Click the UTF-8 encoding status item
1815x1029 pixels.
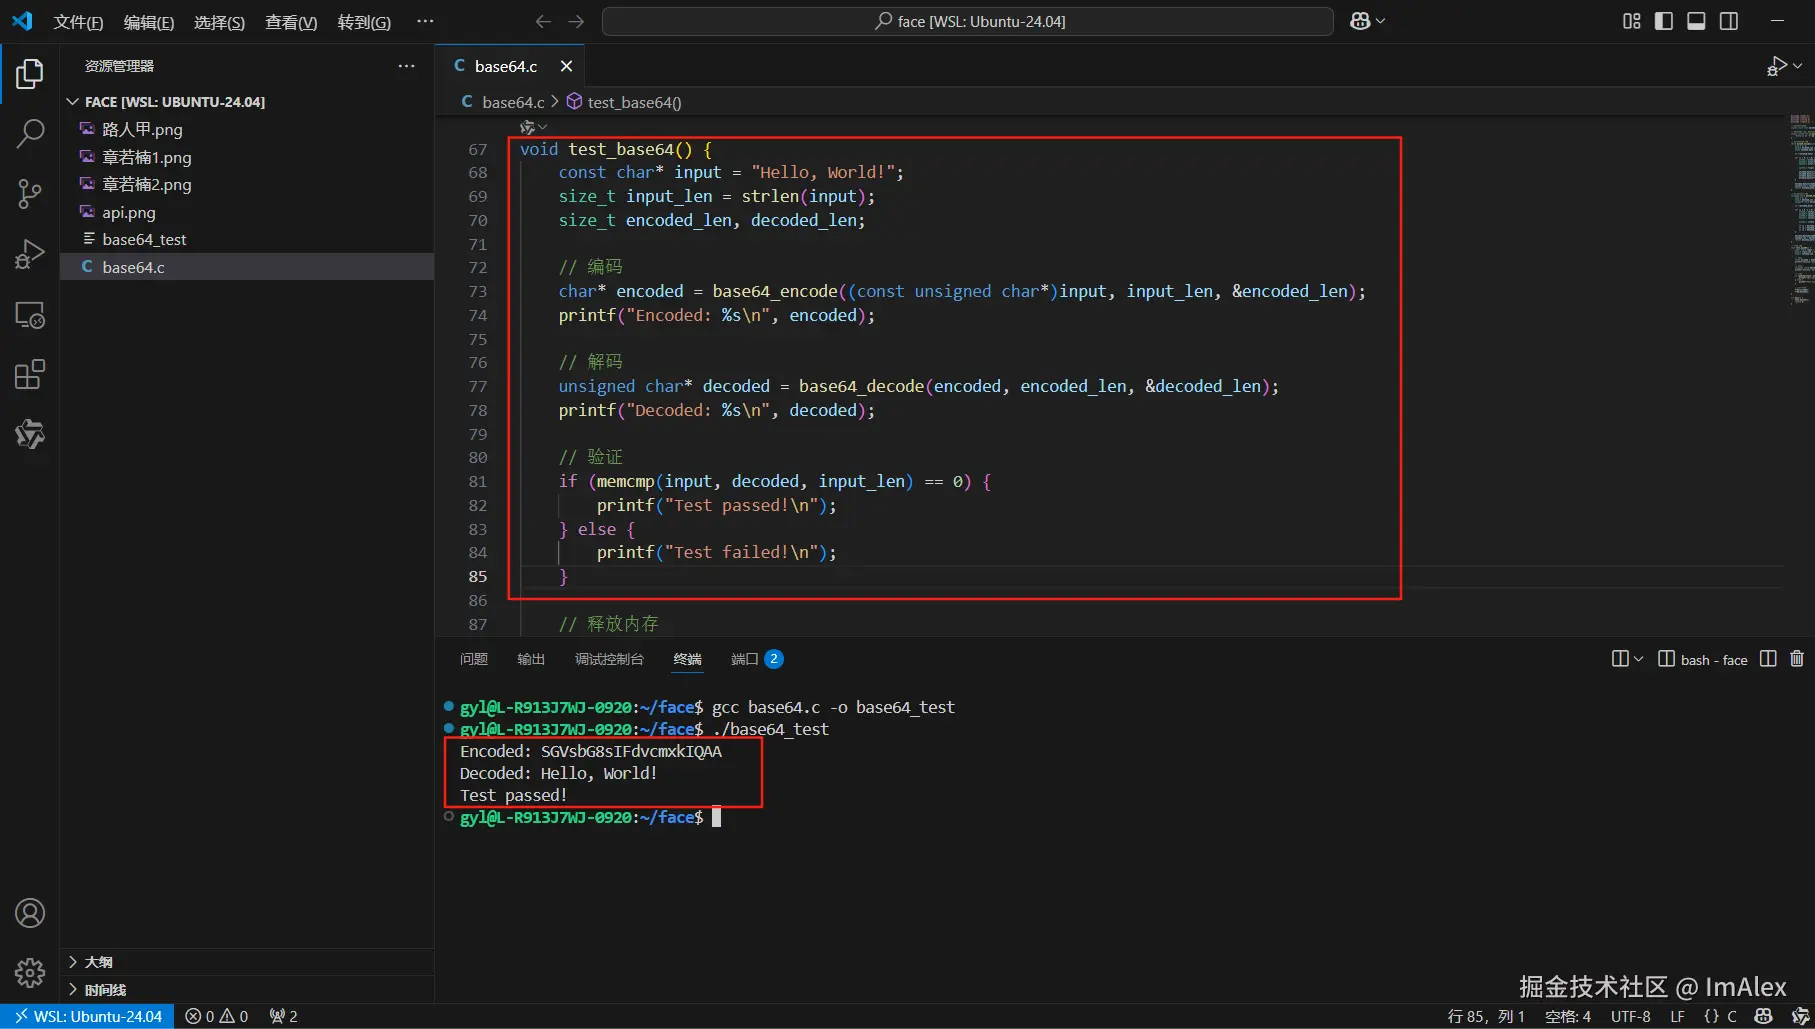click(x=1630, y=1016)
